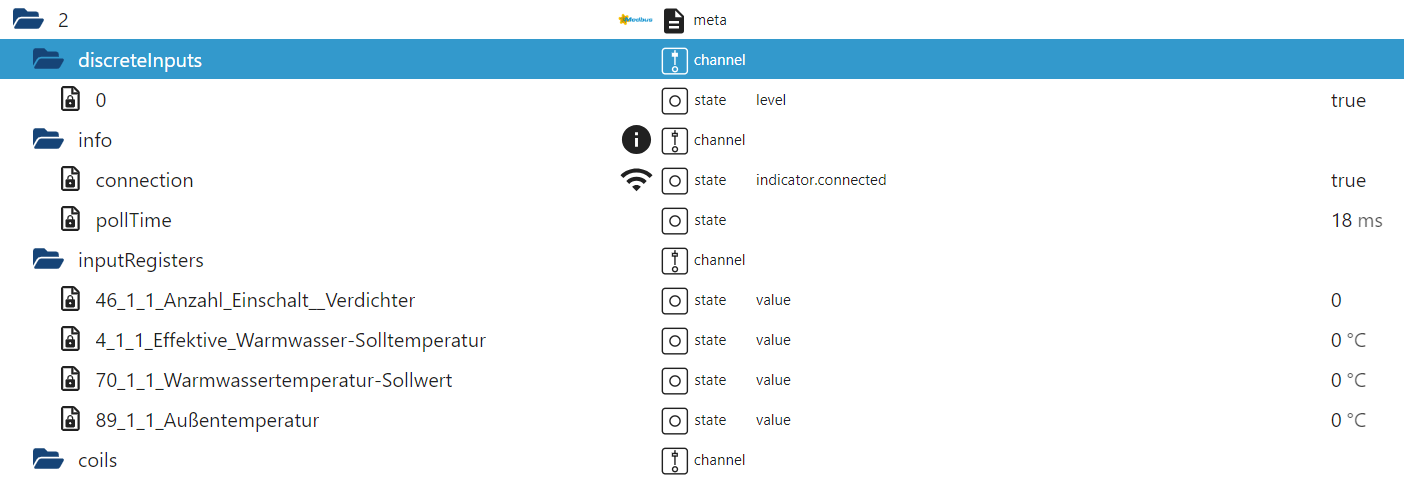Click the true value of discrete input 0
1404x479 pixels.
click(1348, 100)
